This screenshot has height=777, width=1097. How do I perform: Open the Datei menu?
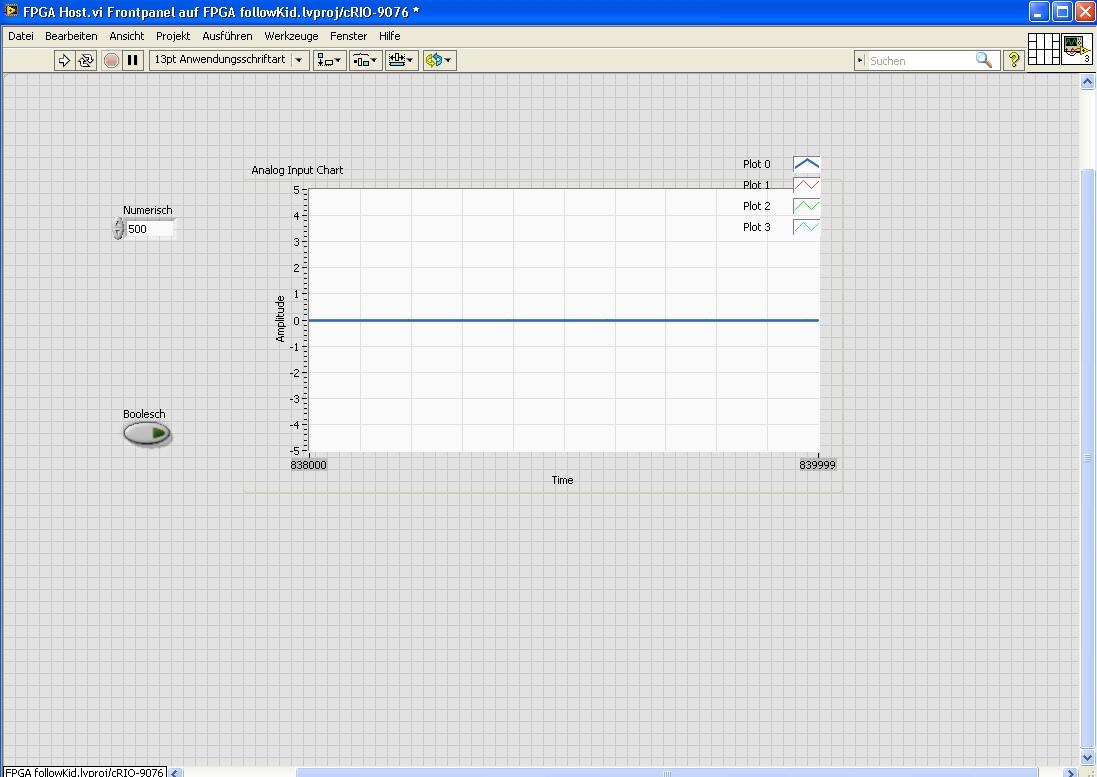point(21,36)
